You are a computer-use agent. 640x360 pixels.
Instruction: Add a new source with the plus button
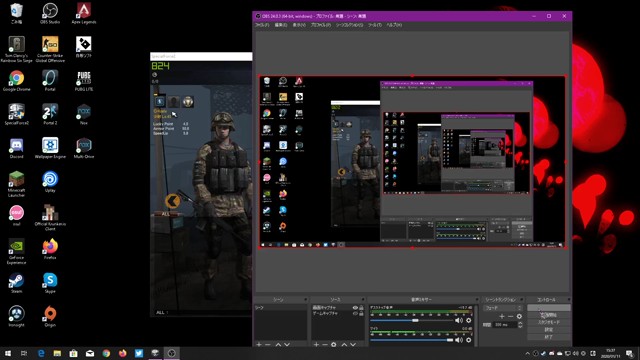(316, 345)
